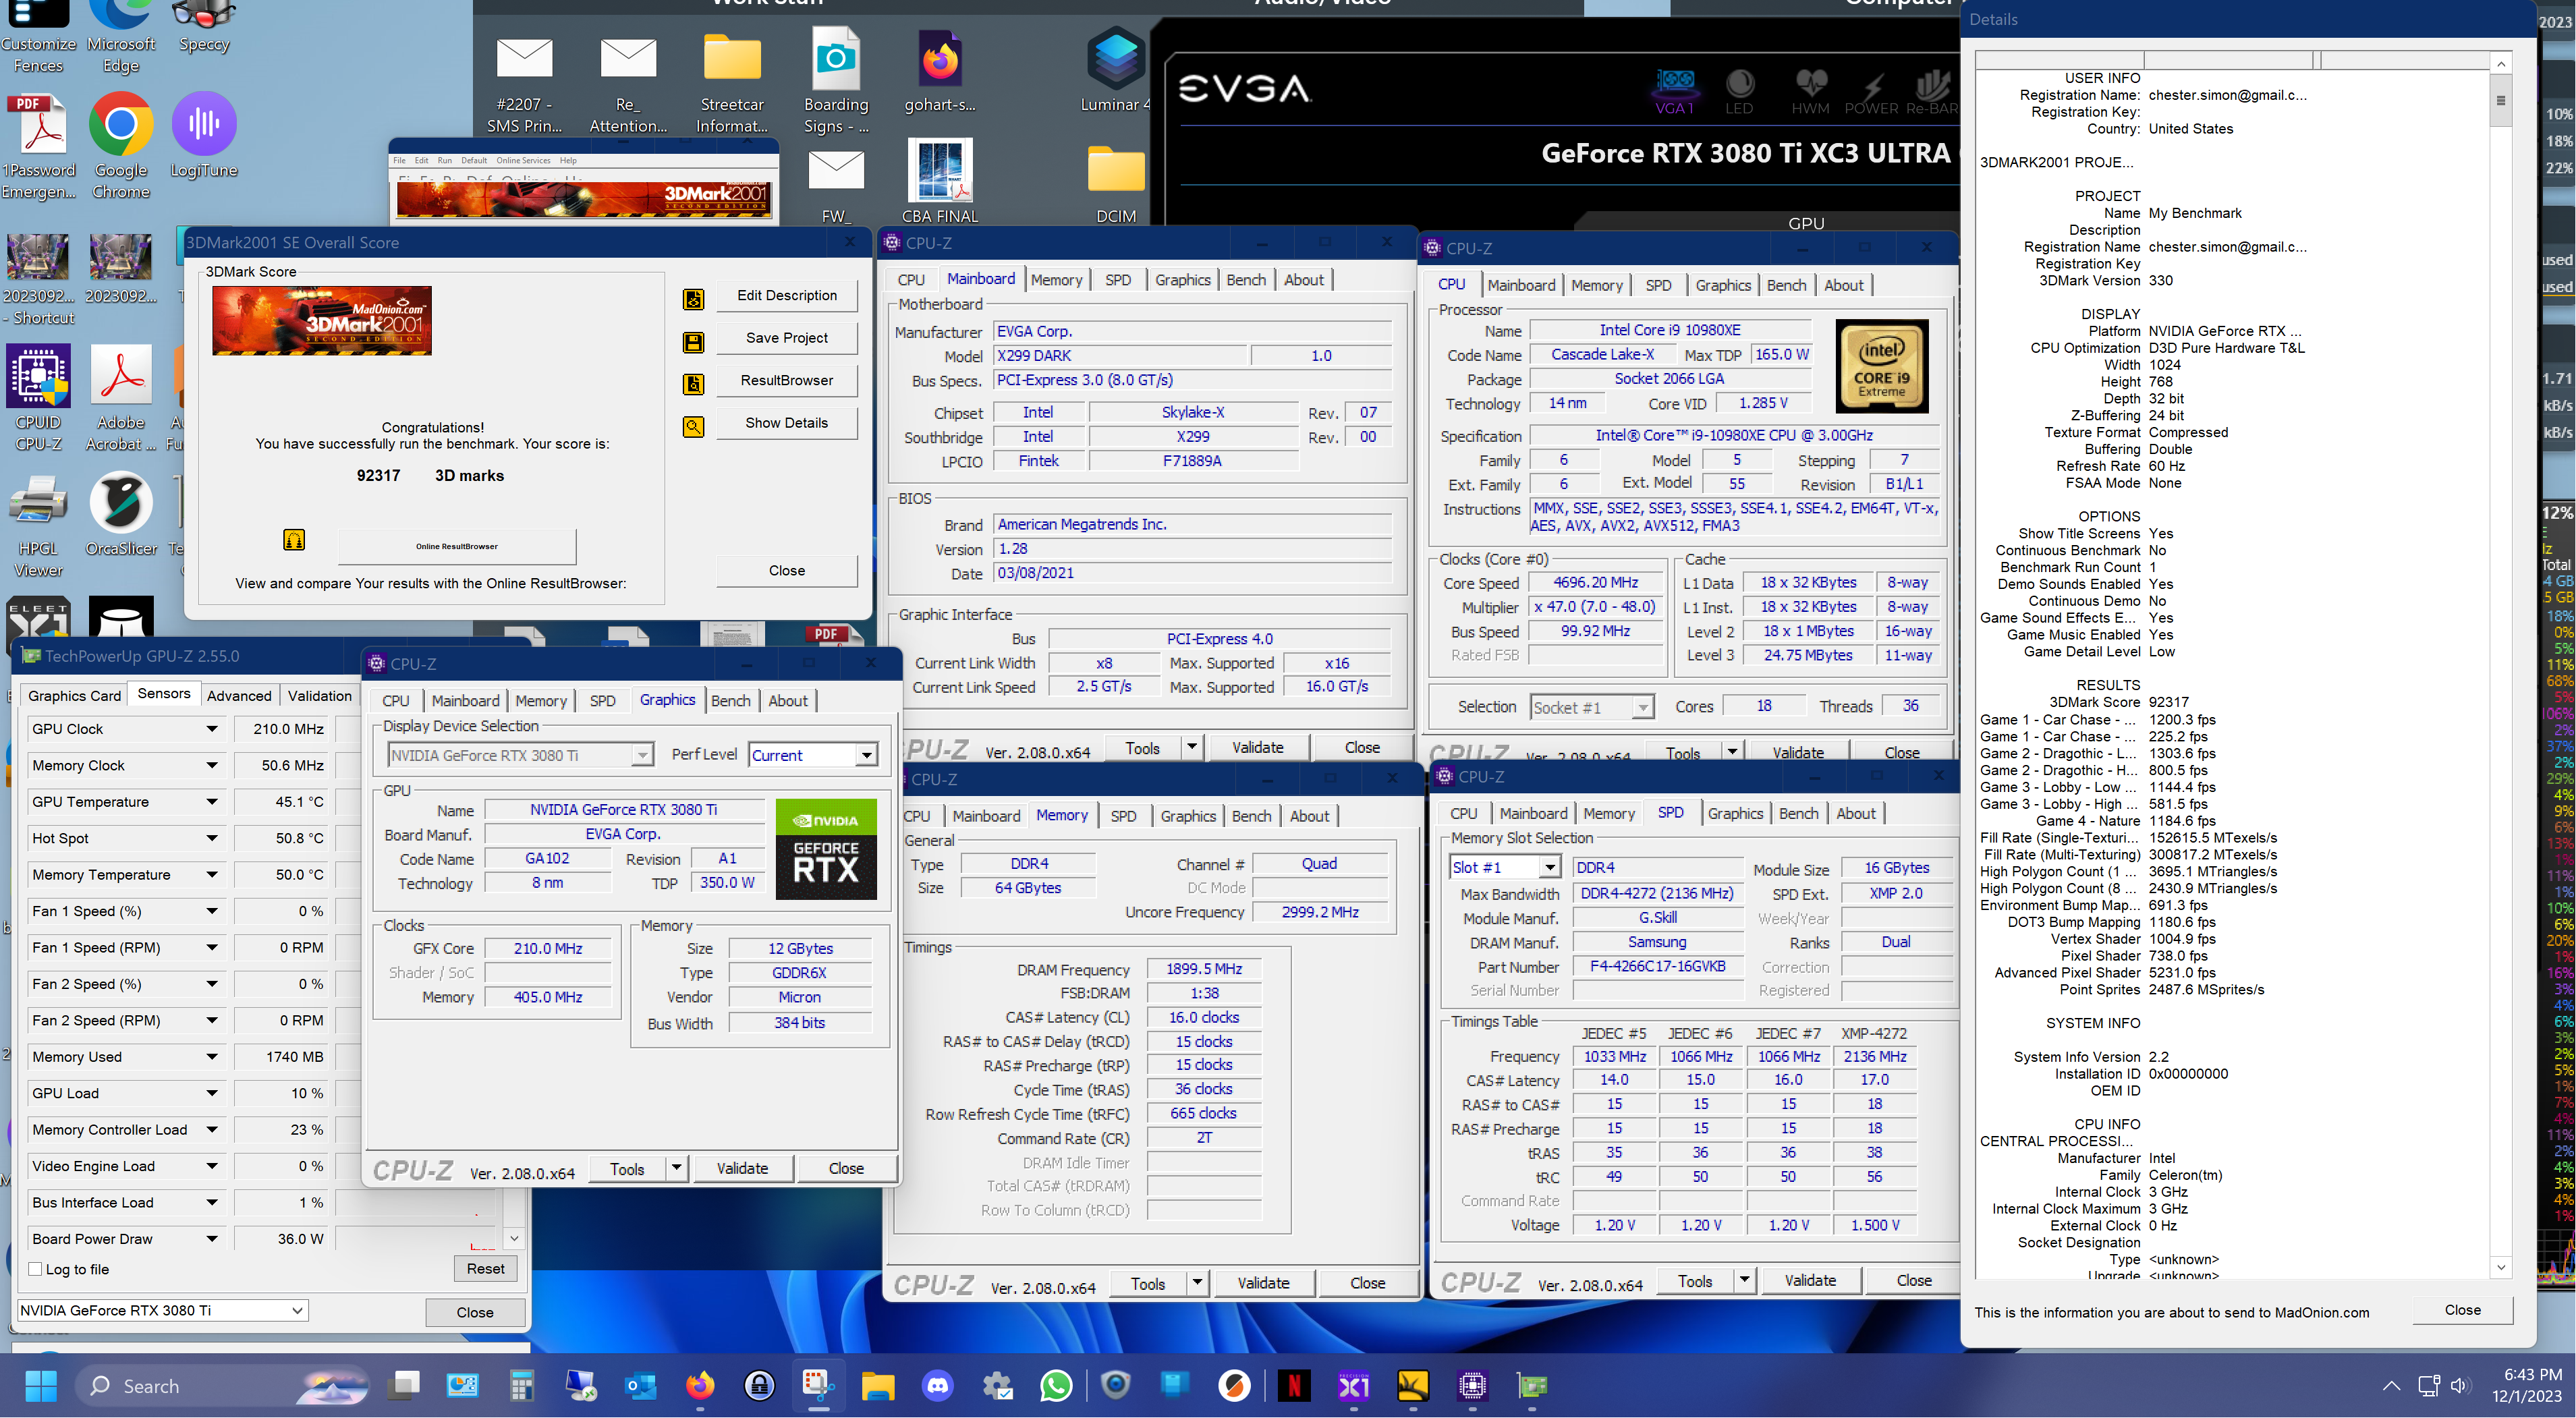Expand the Tools arrow in CPU-Z Memory window

tap(1197, 1283)
